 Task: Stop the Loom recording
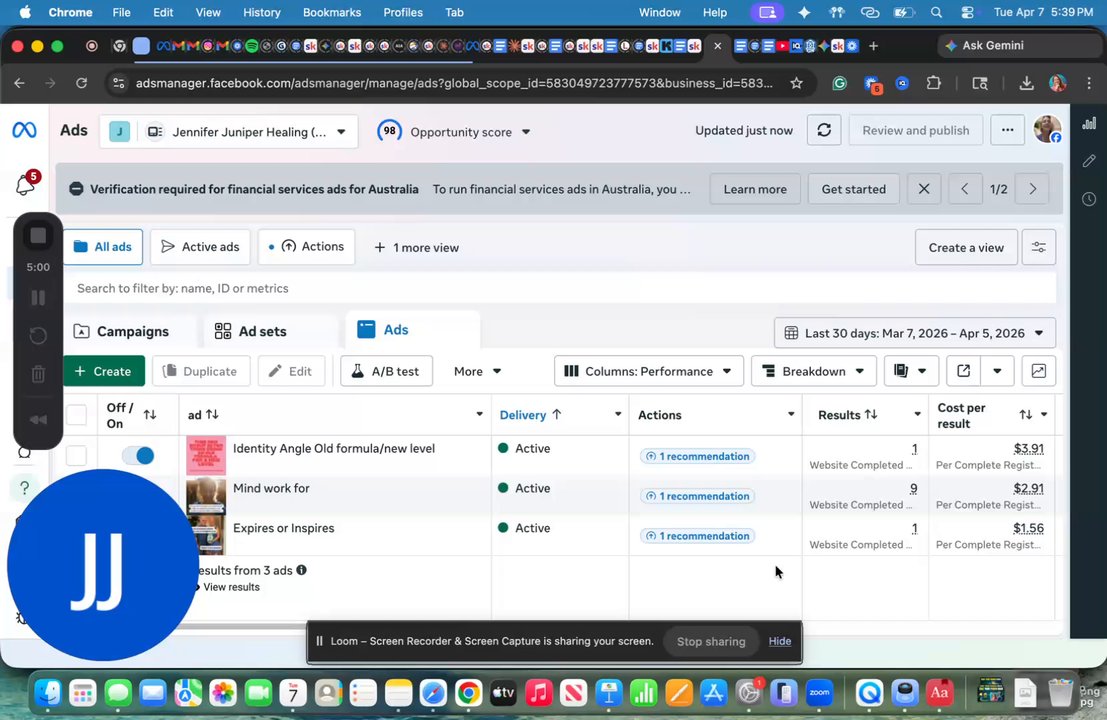click(x=38, y=236)
